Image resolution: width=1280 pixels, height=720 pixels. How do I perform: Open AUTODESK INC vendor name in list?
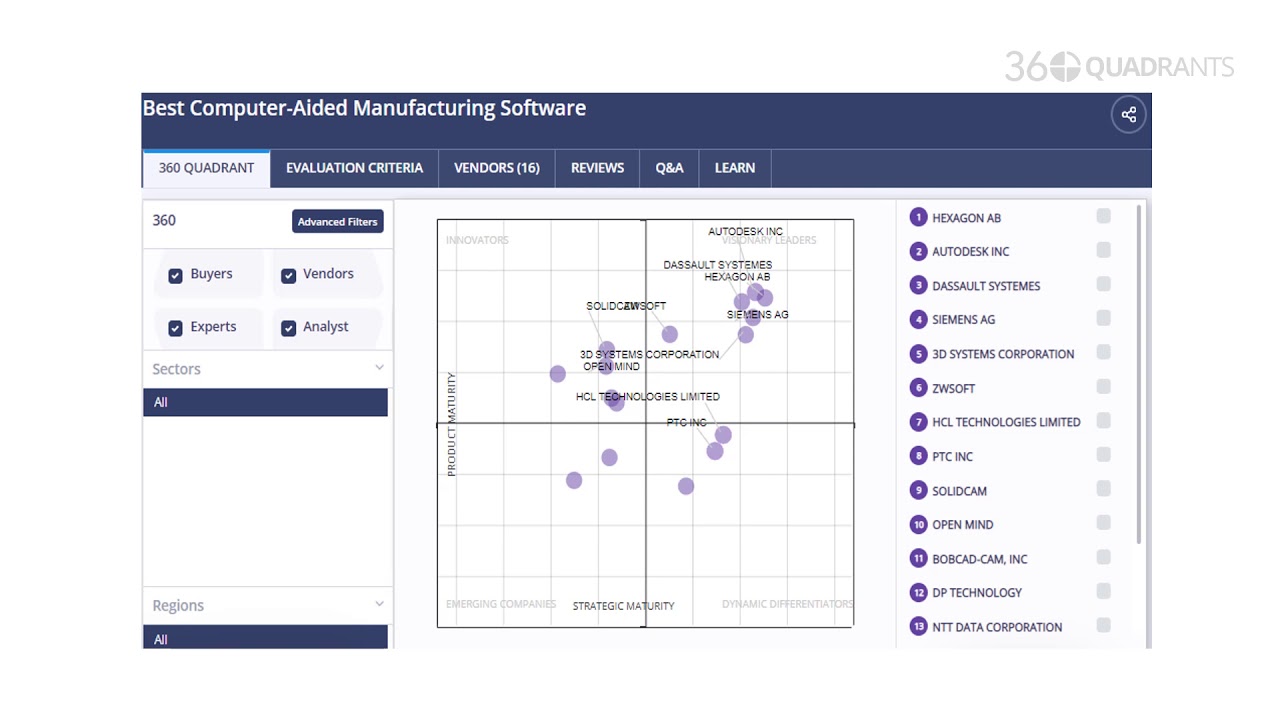point(971,252)
